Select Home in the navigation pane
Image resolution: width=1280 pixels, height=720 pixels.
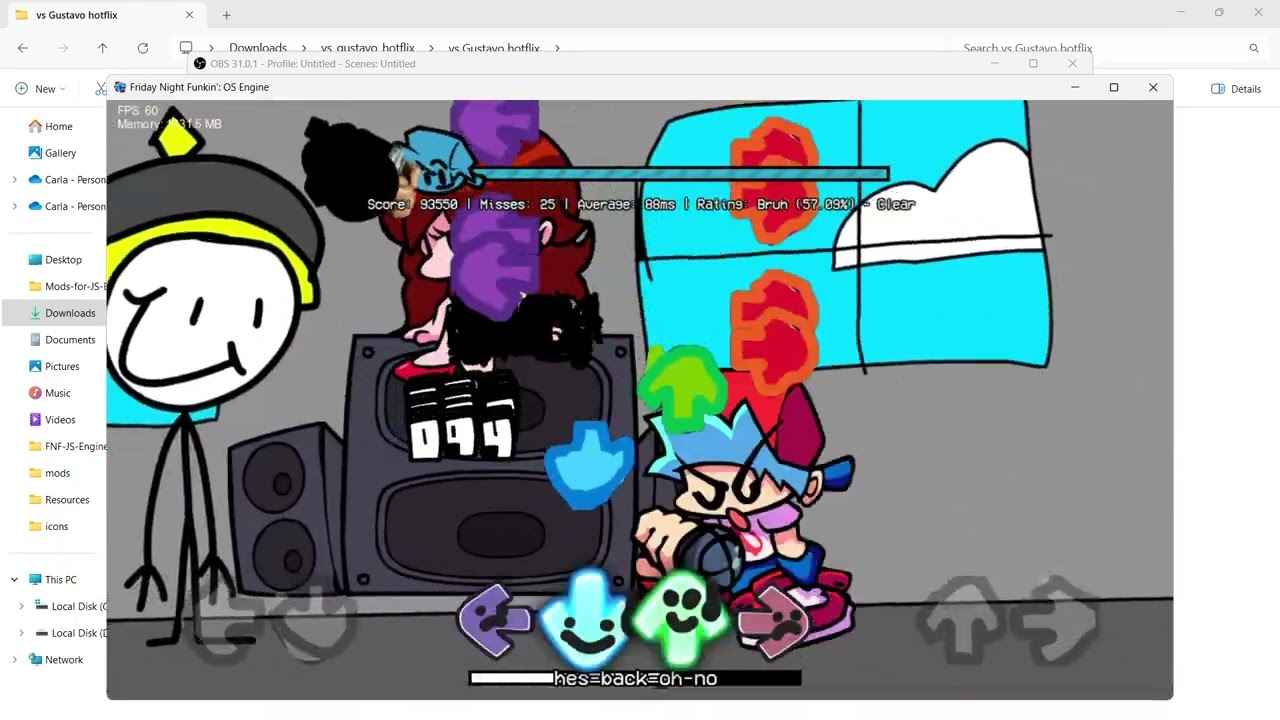(58, 126)
